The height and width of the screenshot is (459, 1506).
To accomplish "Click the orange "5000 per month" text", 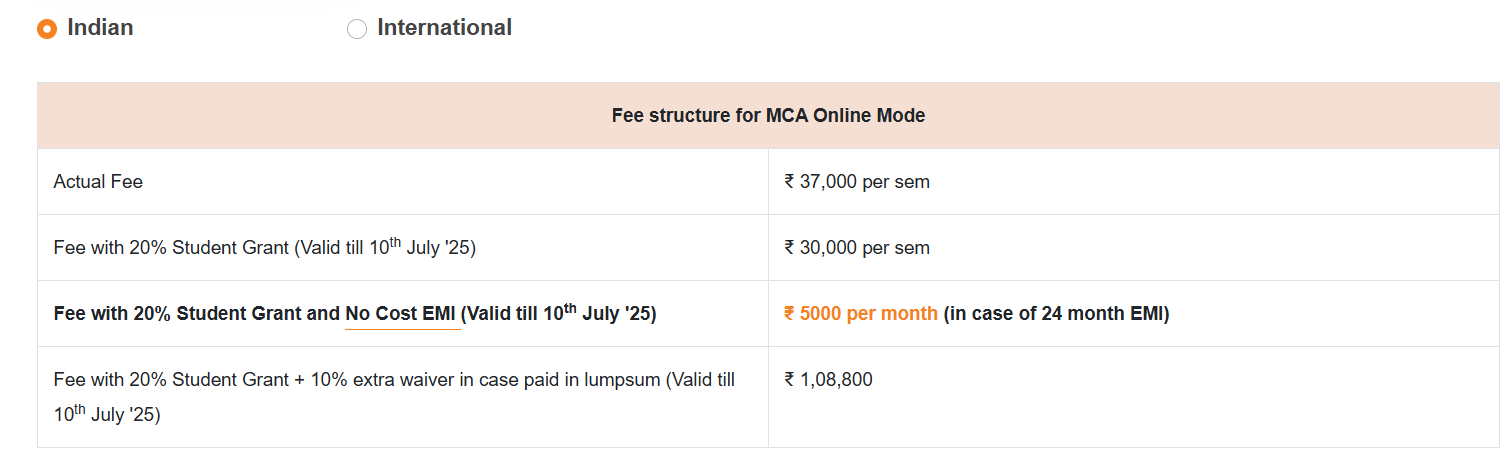I will pos(868,314).
